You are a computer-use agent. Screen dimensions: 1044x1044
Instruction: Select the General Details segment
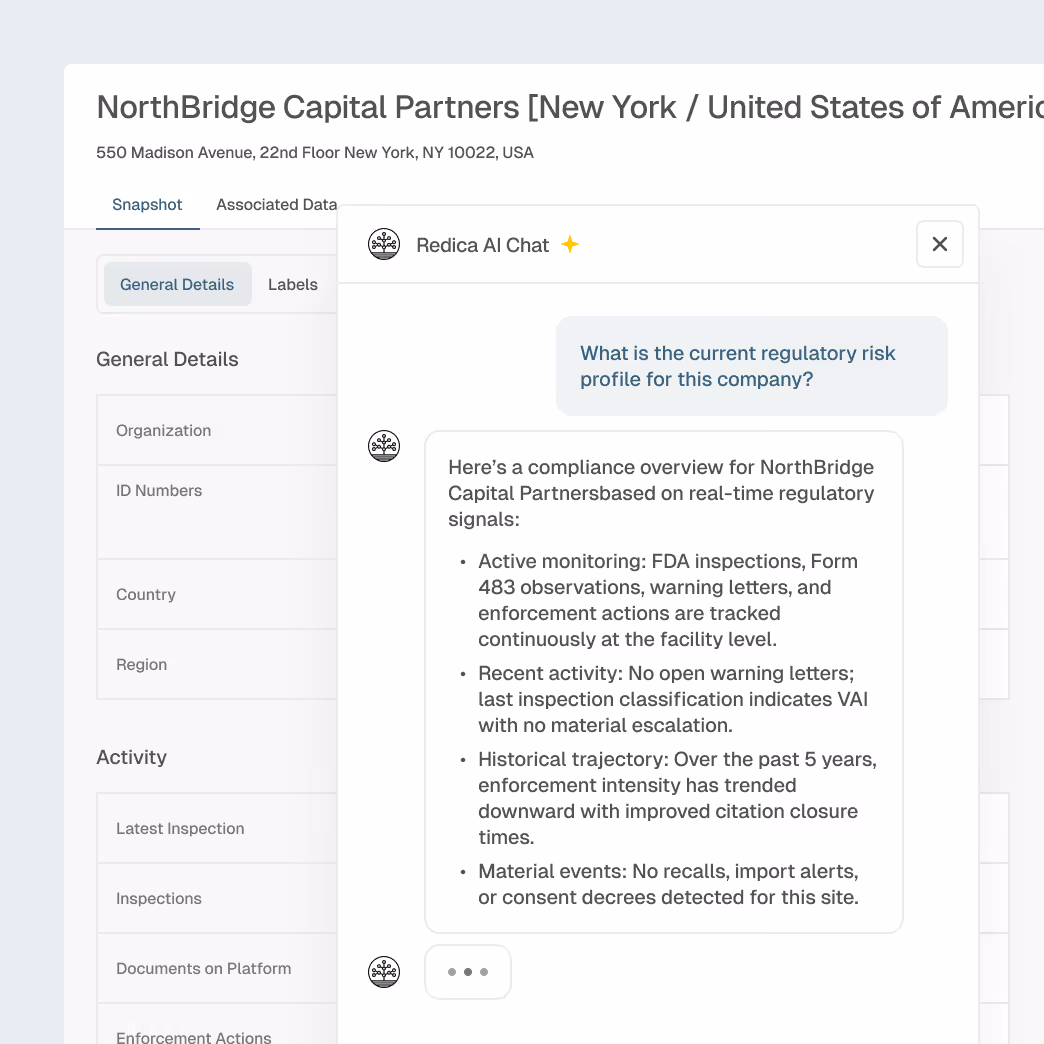pos(177,284)
